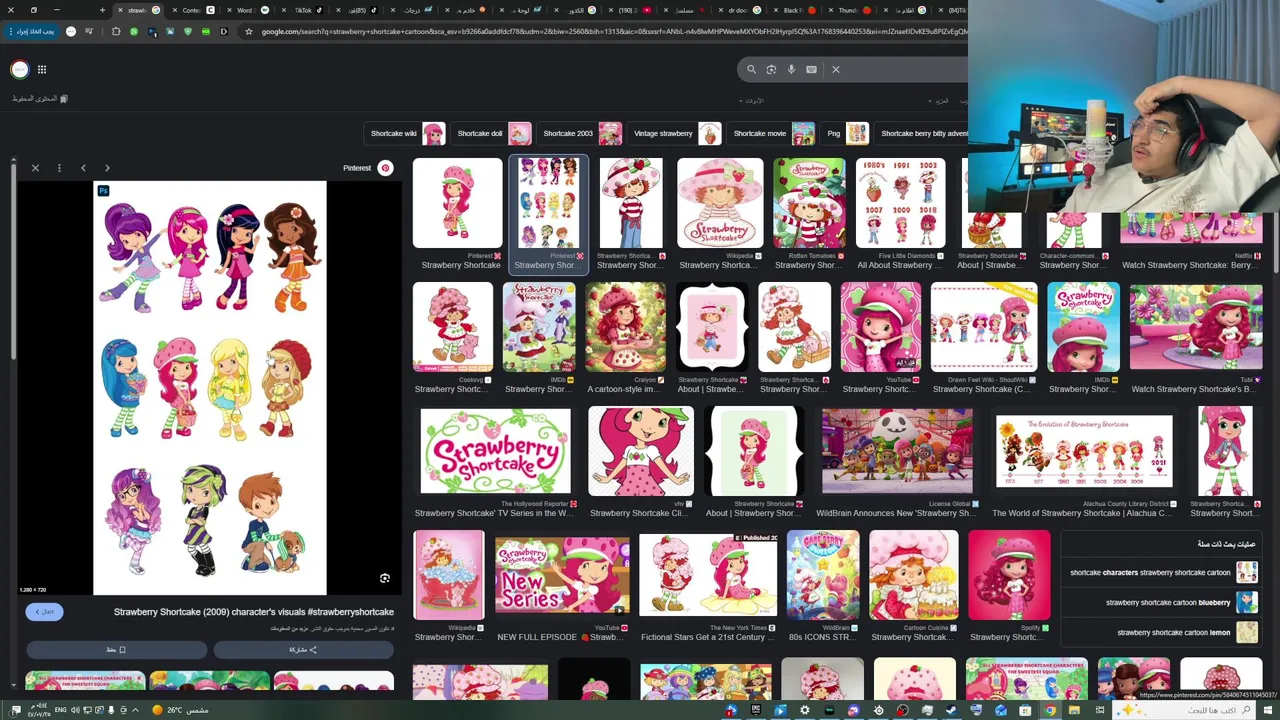This screenshot has width=1280, height=720.
Task: Select the Png filter chip
Action: (846, 133)
